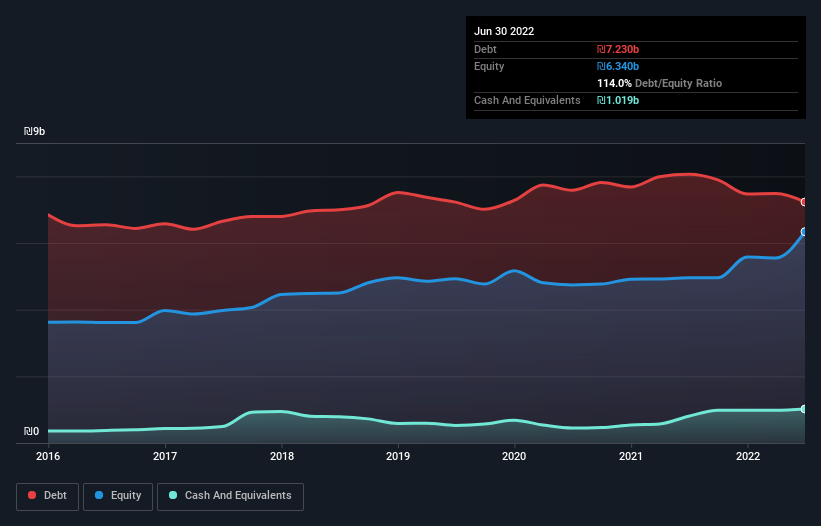This screenshot has height=526, width=821.
Task: Click the 2017 x-axis label
Action: [165, 456]
